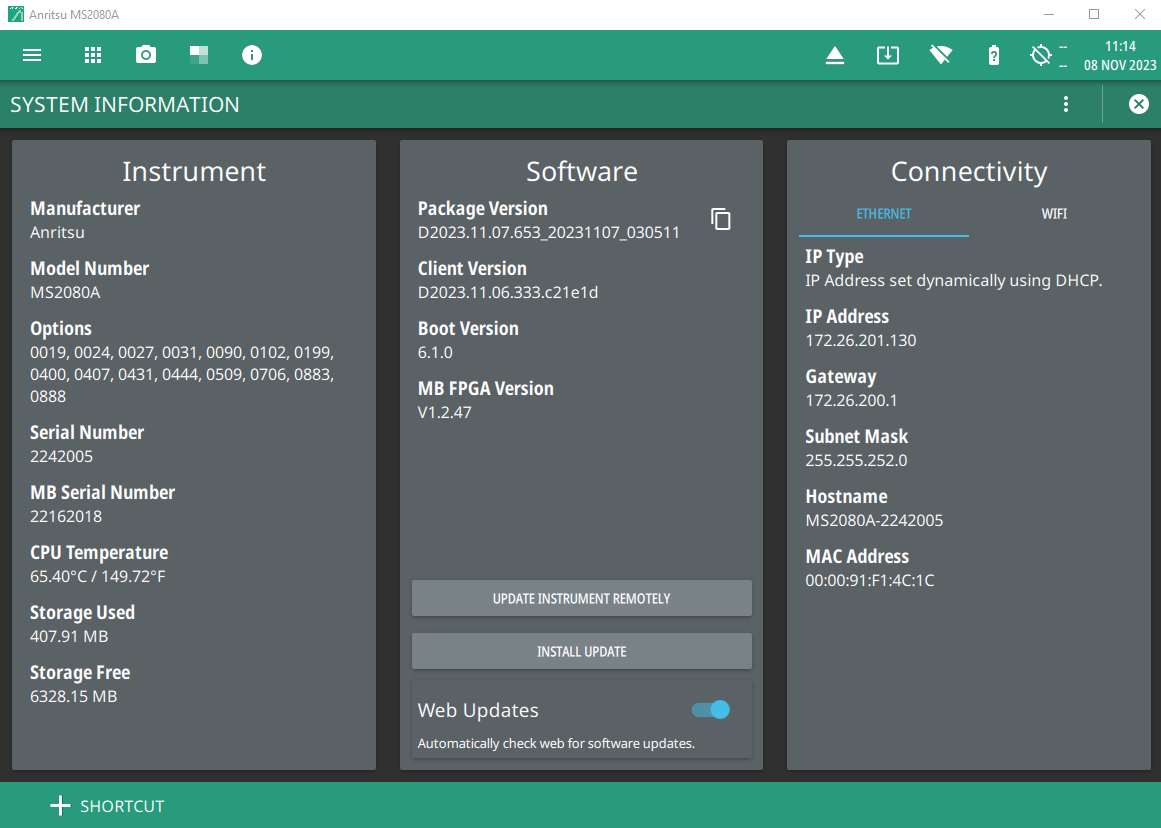Click the system information icon
Screen dimensions: 1161x828
(x=252, y=55)
